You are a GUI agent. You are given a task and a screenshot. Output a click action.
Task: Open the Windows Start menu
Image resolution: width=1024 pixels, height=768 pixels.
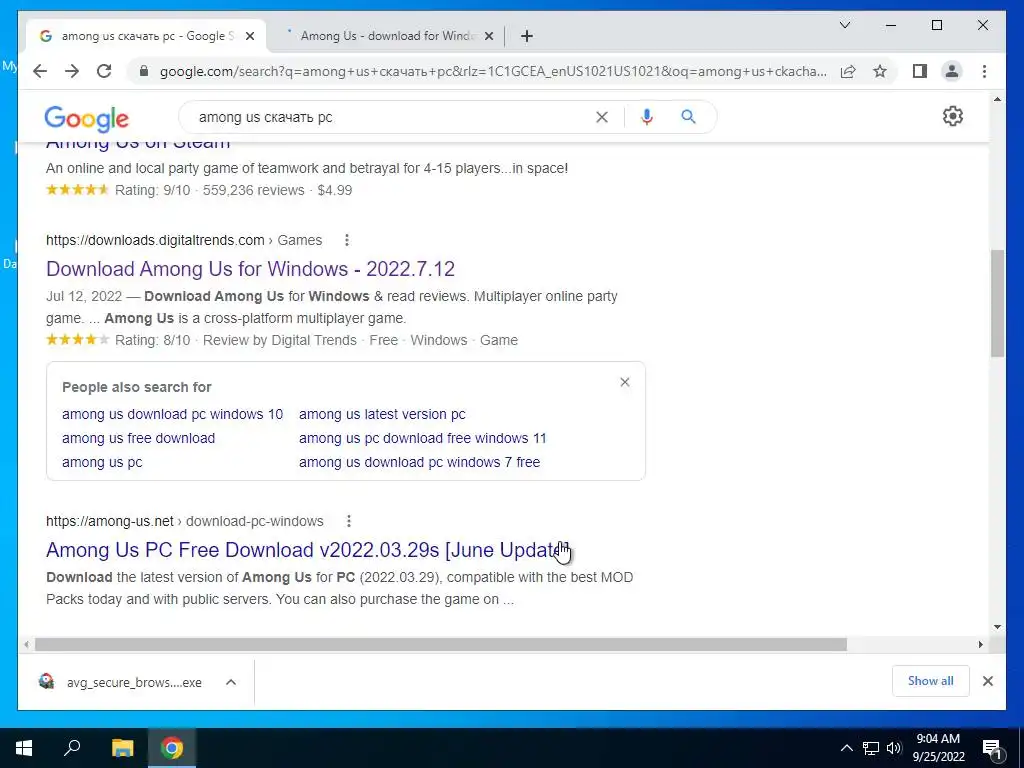pos(24,748)
